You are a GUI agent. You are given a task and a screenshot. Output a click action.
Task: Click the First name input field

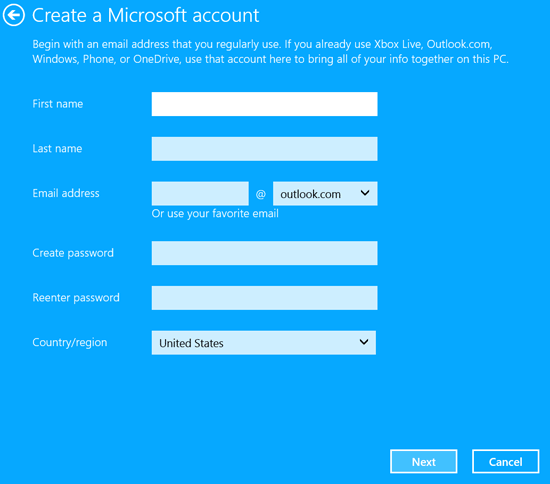coord(264,104)
